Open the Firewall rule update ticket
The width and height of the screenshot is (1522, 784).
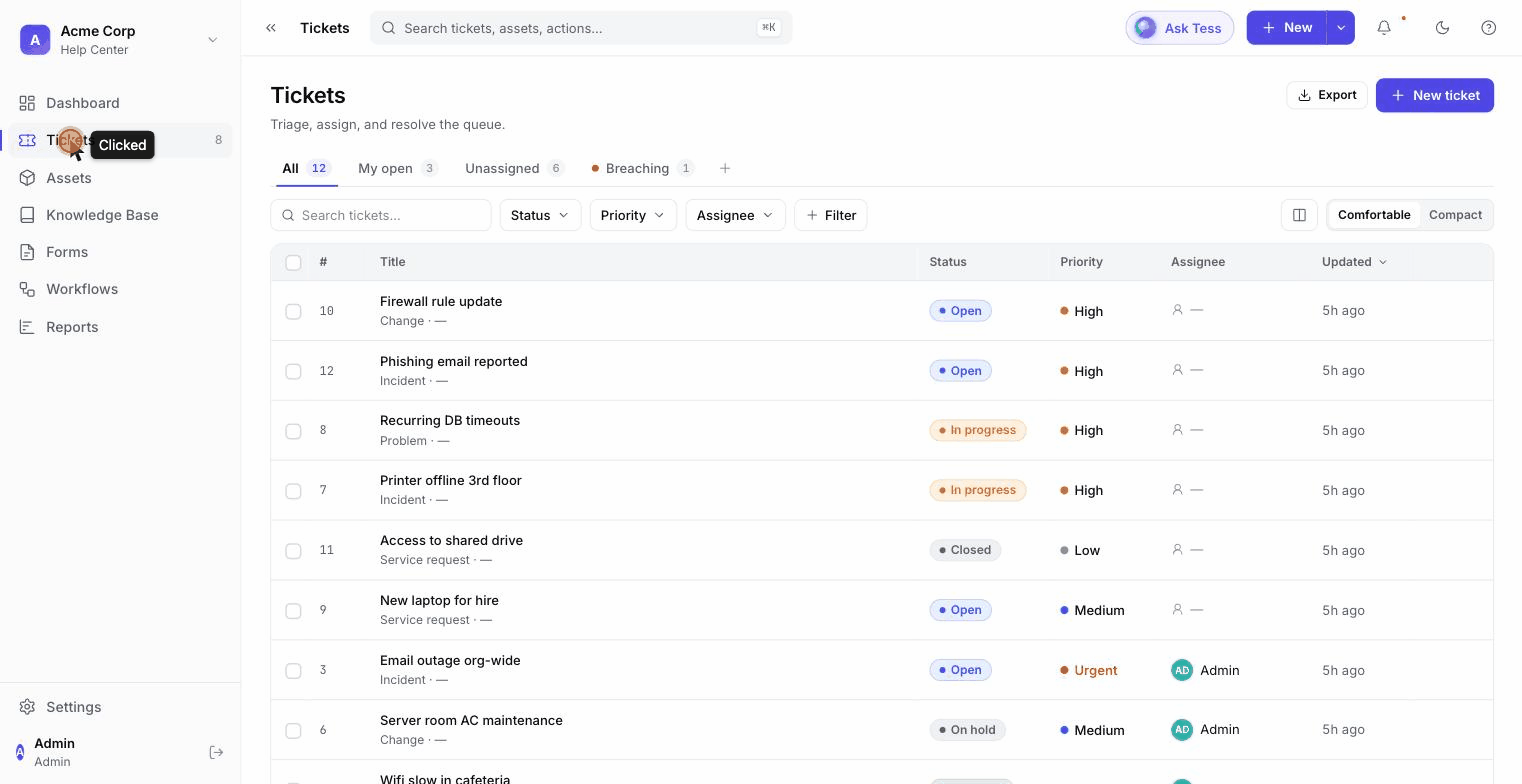point(441,301)
